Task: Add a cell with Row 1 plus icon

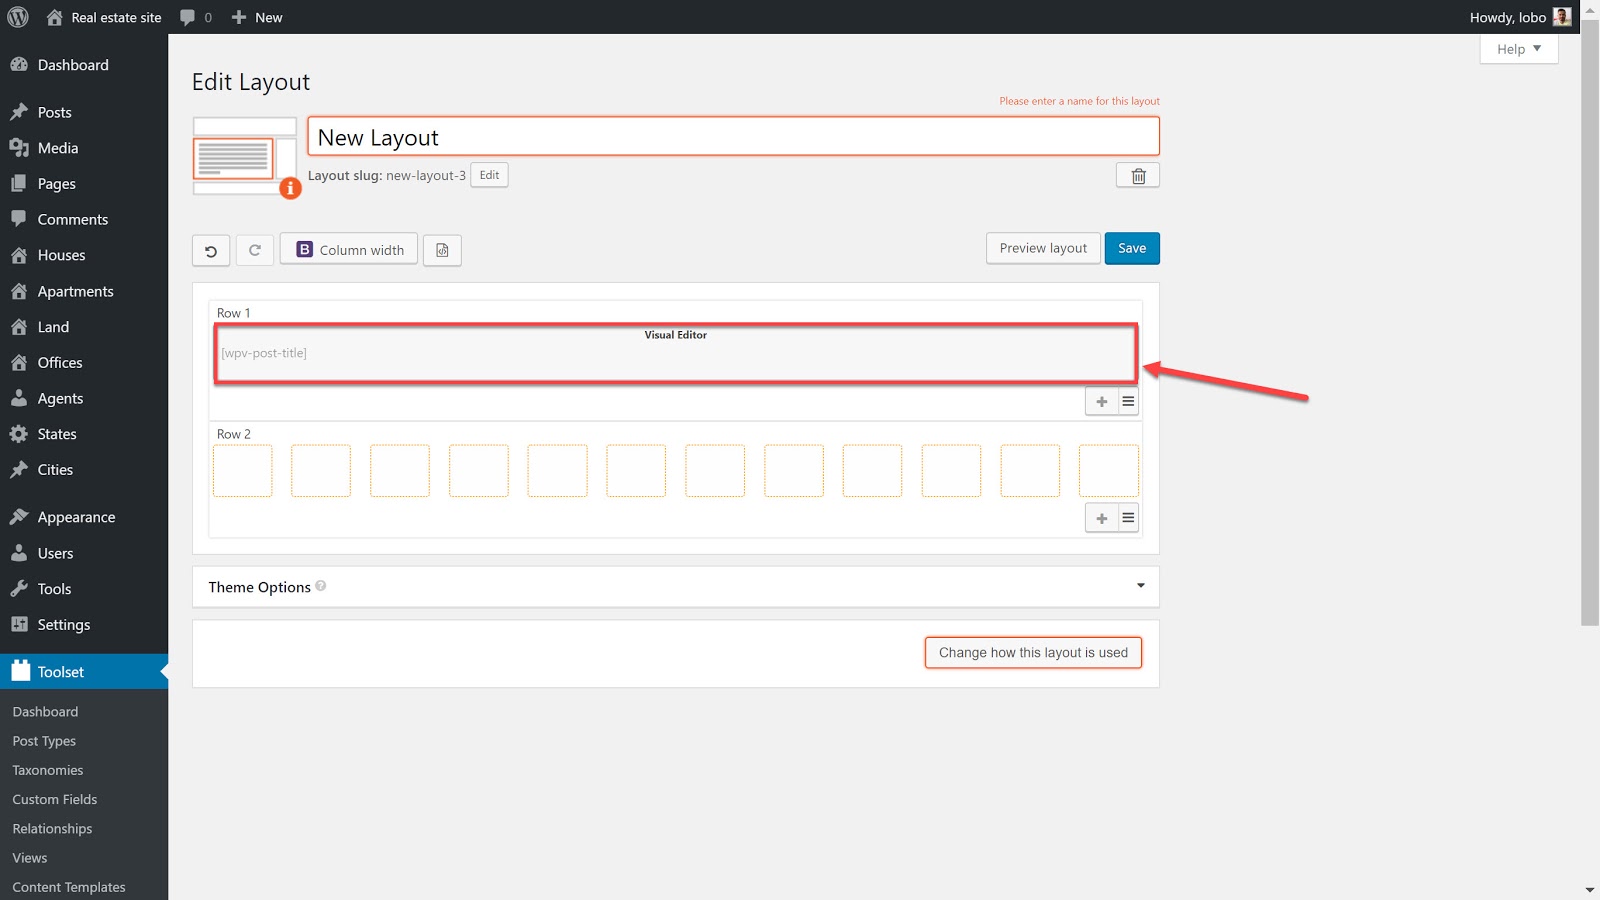Action: pyautogui.click(x=1101, y=402)
